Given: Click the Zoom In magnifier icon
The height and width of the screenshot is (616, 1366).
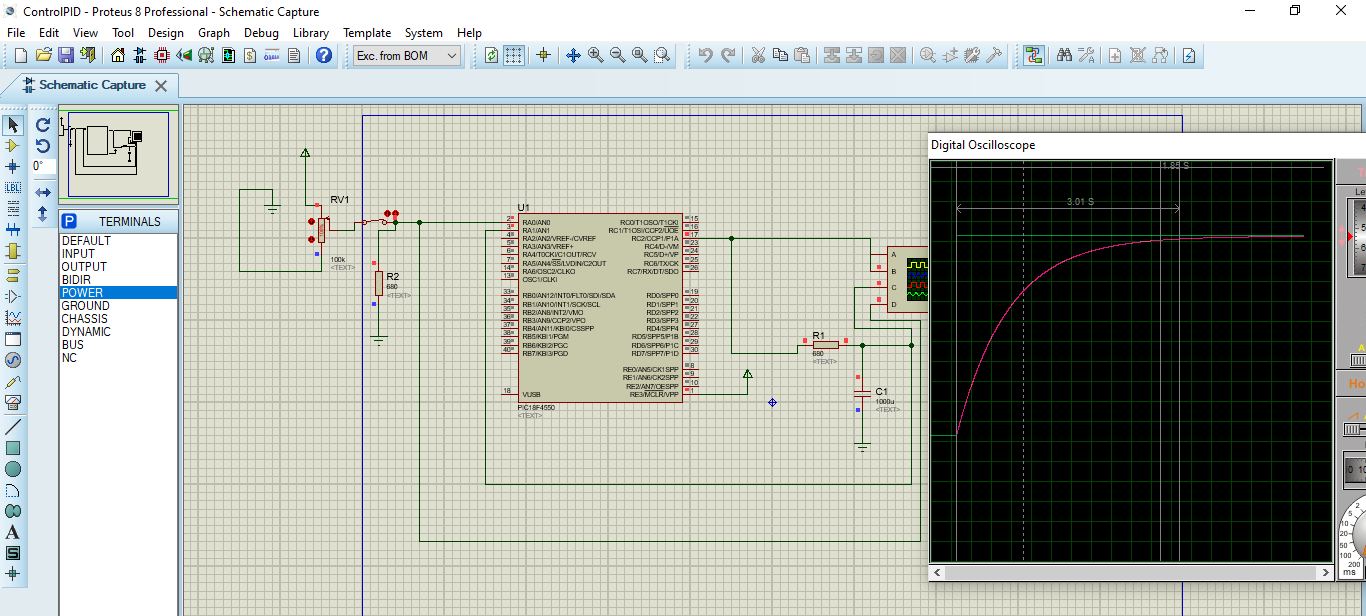Looking at the screenshot, I should click(x=596, y=56).
